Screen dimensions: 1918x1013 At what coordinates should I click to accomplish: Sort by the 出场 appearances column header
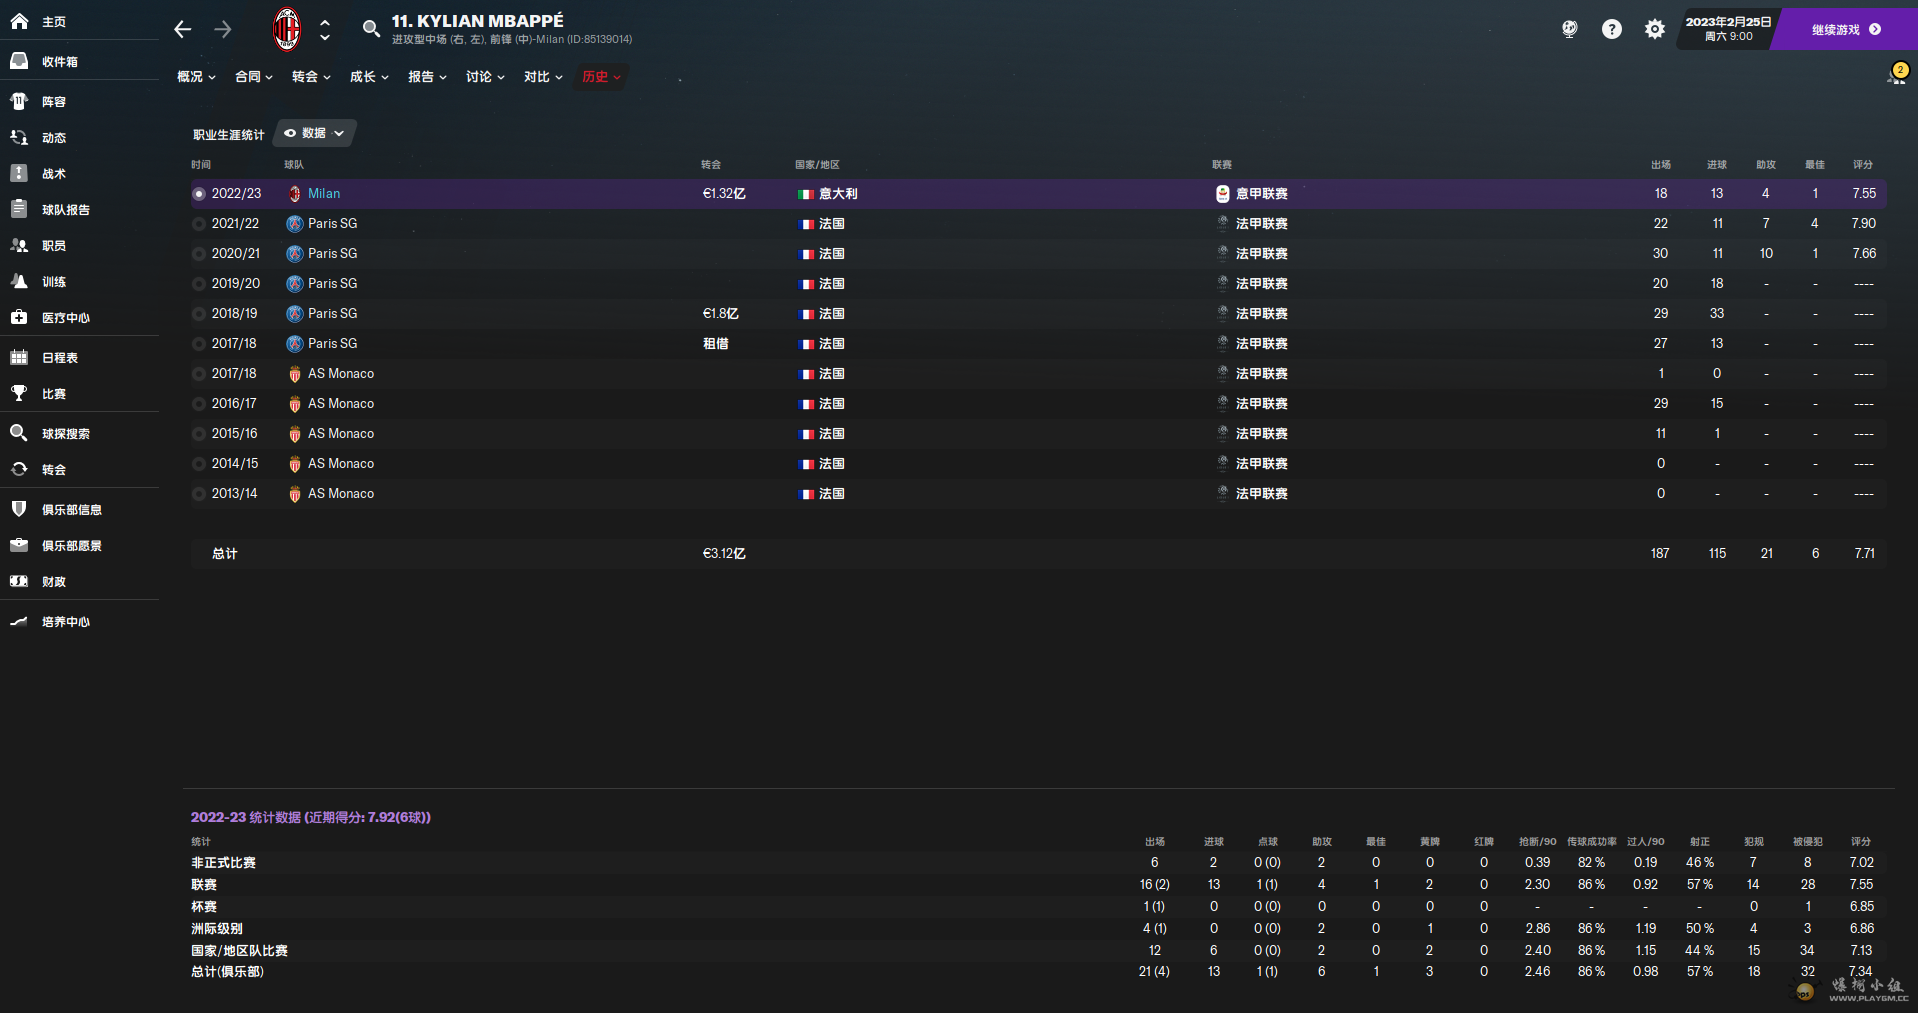[x=1661, y=165]
